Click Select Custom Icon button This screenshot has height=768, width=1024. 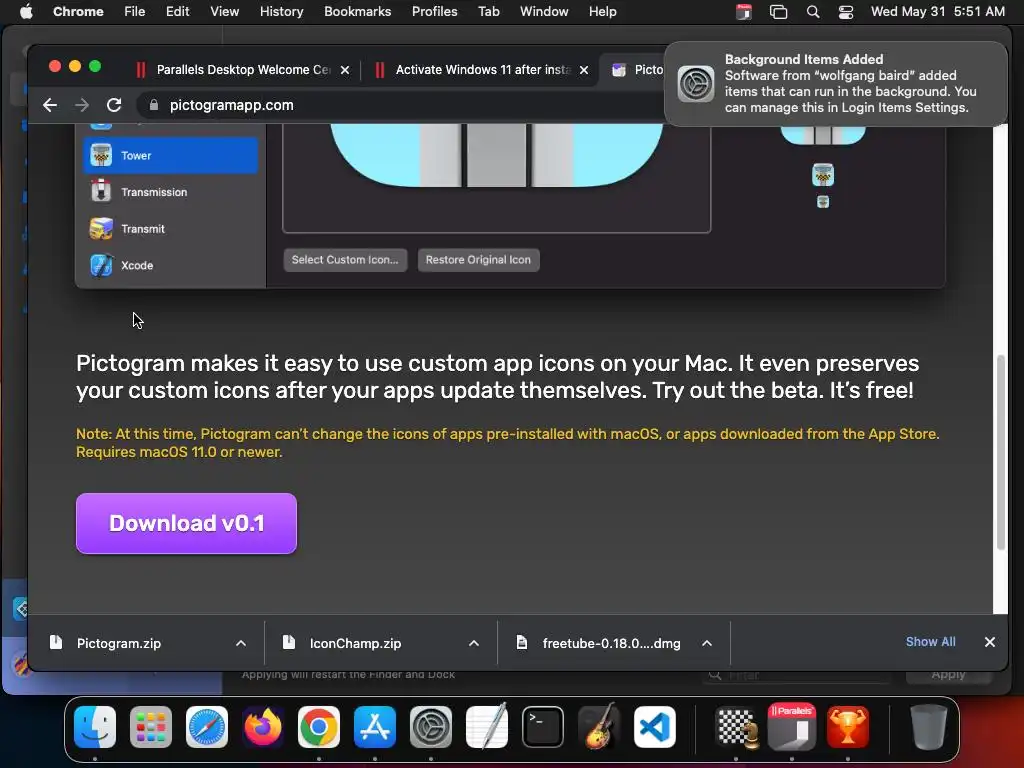click(345, 260)
